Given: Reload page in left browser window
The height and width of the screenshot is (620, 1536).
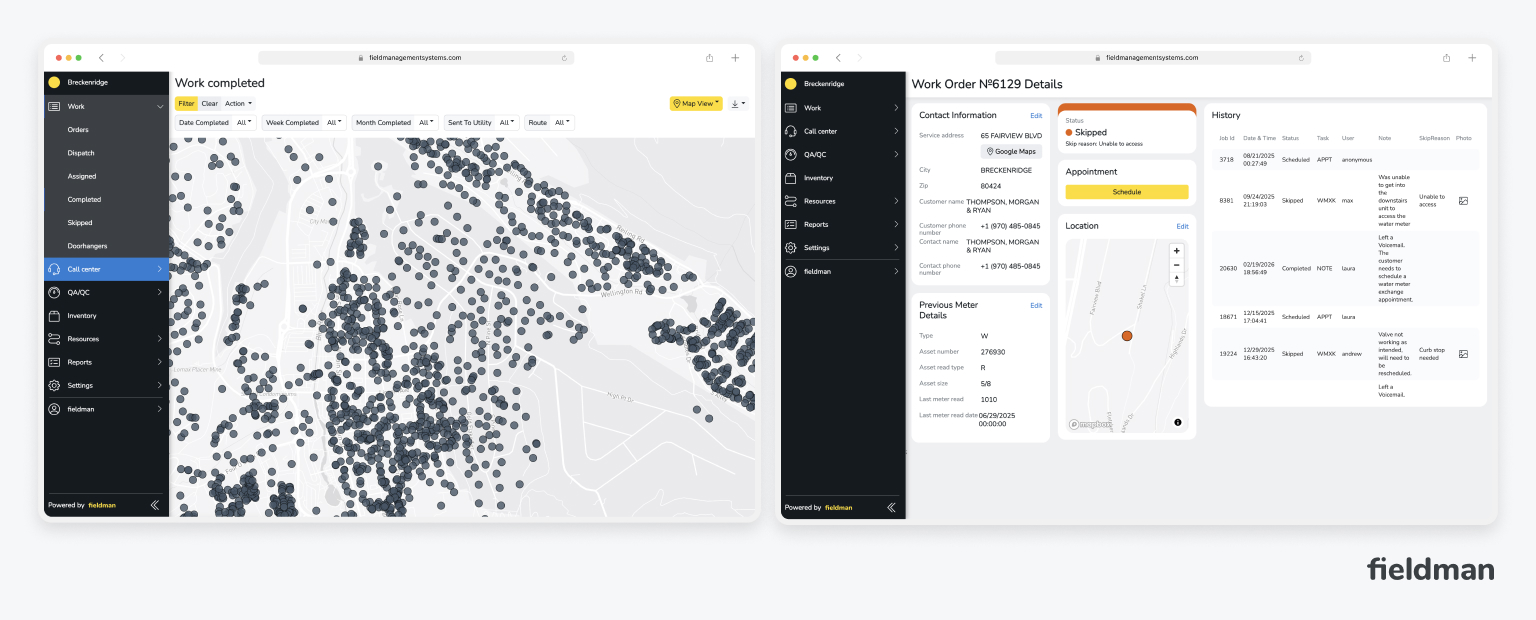Looking at the screenshot, I should pyautogui.click(x=565, y=58).
